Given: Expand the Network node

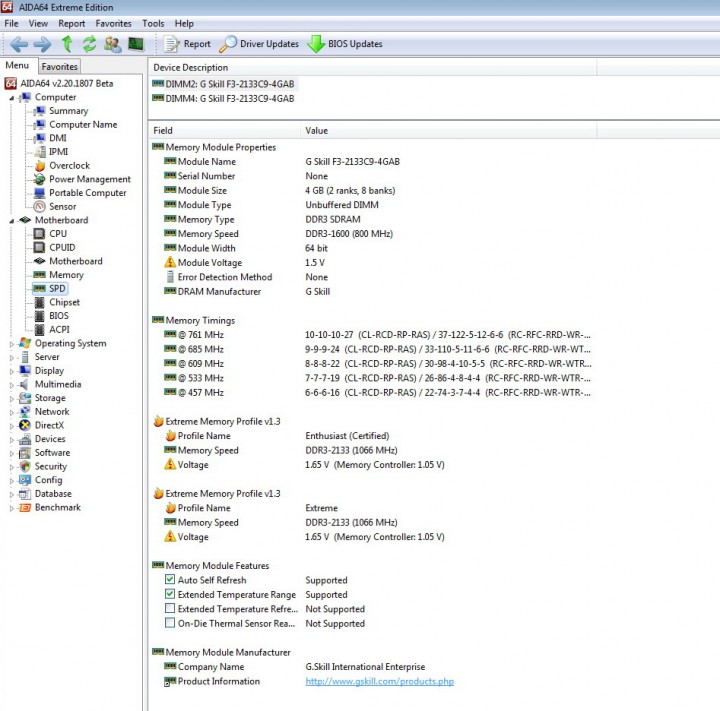Looking at the screenshot, I should click(x=12, y=412).
